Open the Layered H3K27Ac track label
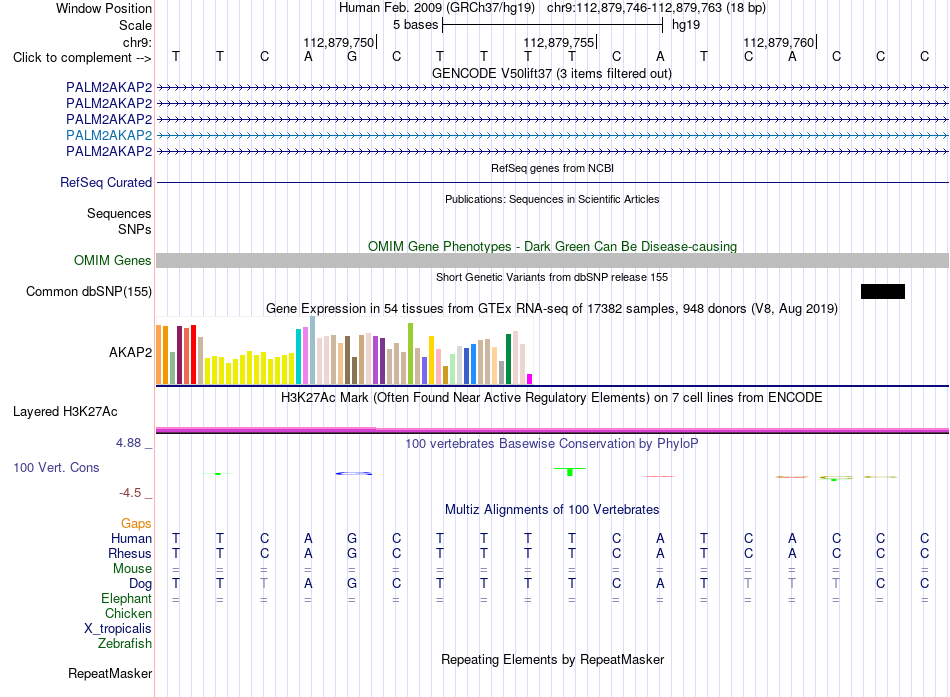The image size is (950, 697). (x=65, y=412)
